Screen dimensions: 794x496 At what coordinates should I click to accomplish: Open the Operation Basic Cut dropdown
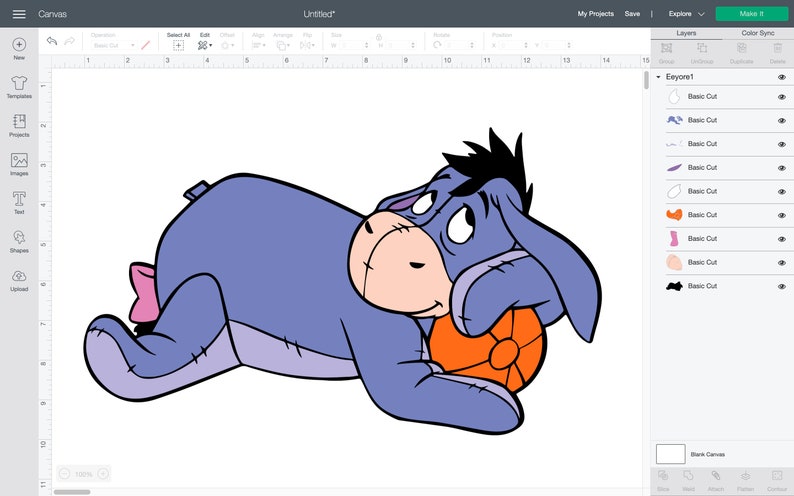pos(113,46)
